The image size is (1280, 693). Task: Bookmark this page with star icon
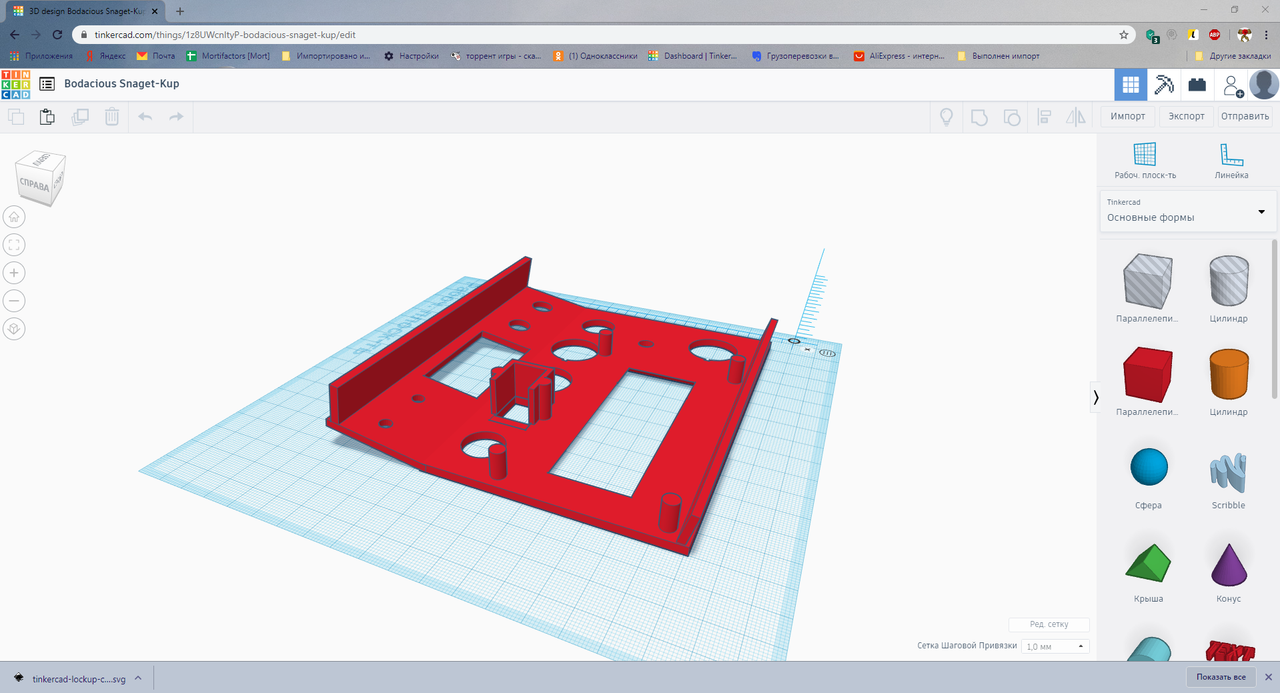click(1123, 34)
